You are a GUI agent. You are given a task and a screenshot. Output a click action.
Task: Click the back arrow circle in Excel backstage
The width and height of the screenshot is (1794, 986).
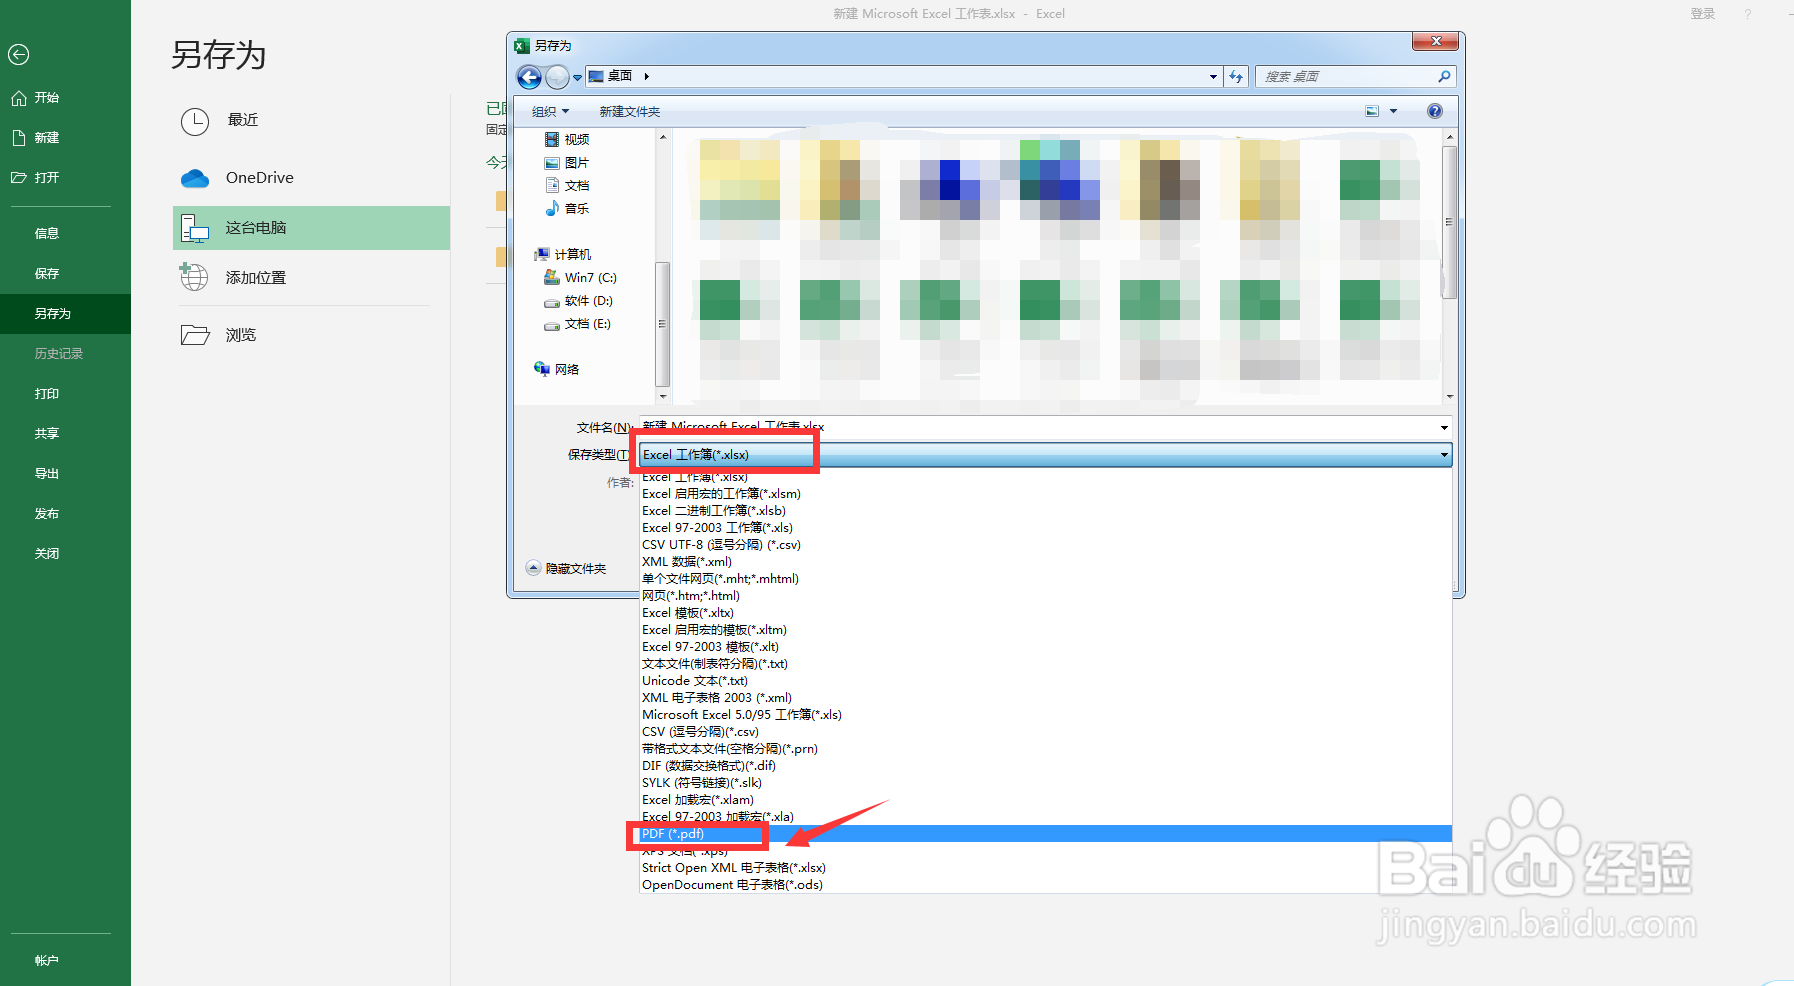pos(18,54)
